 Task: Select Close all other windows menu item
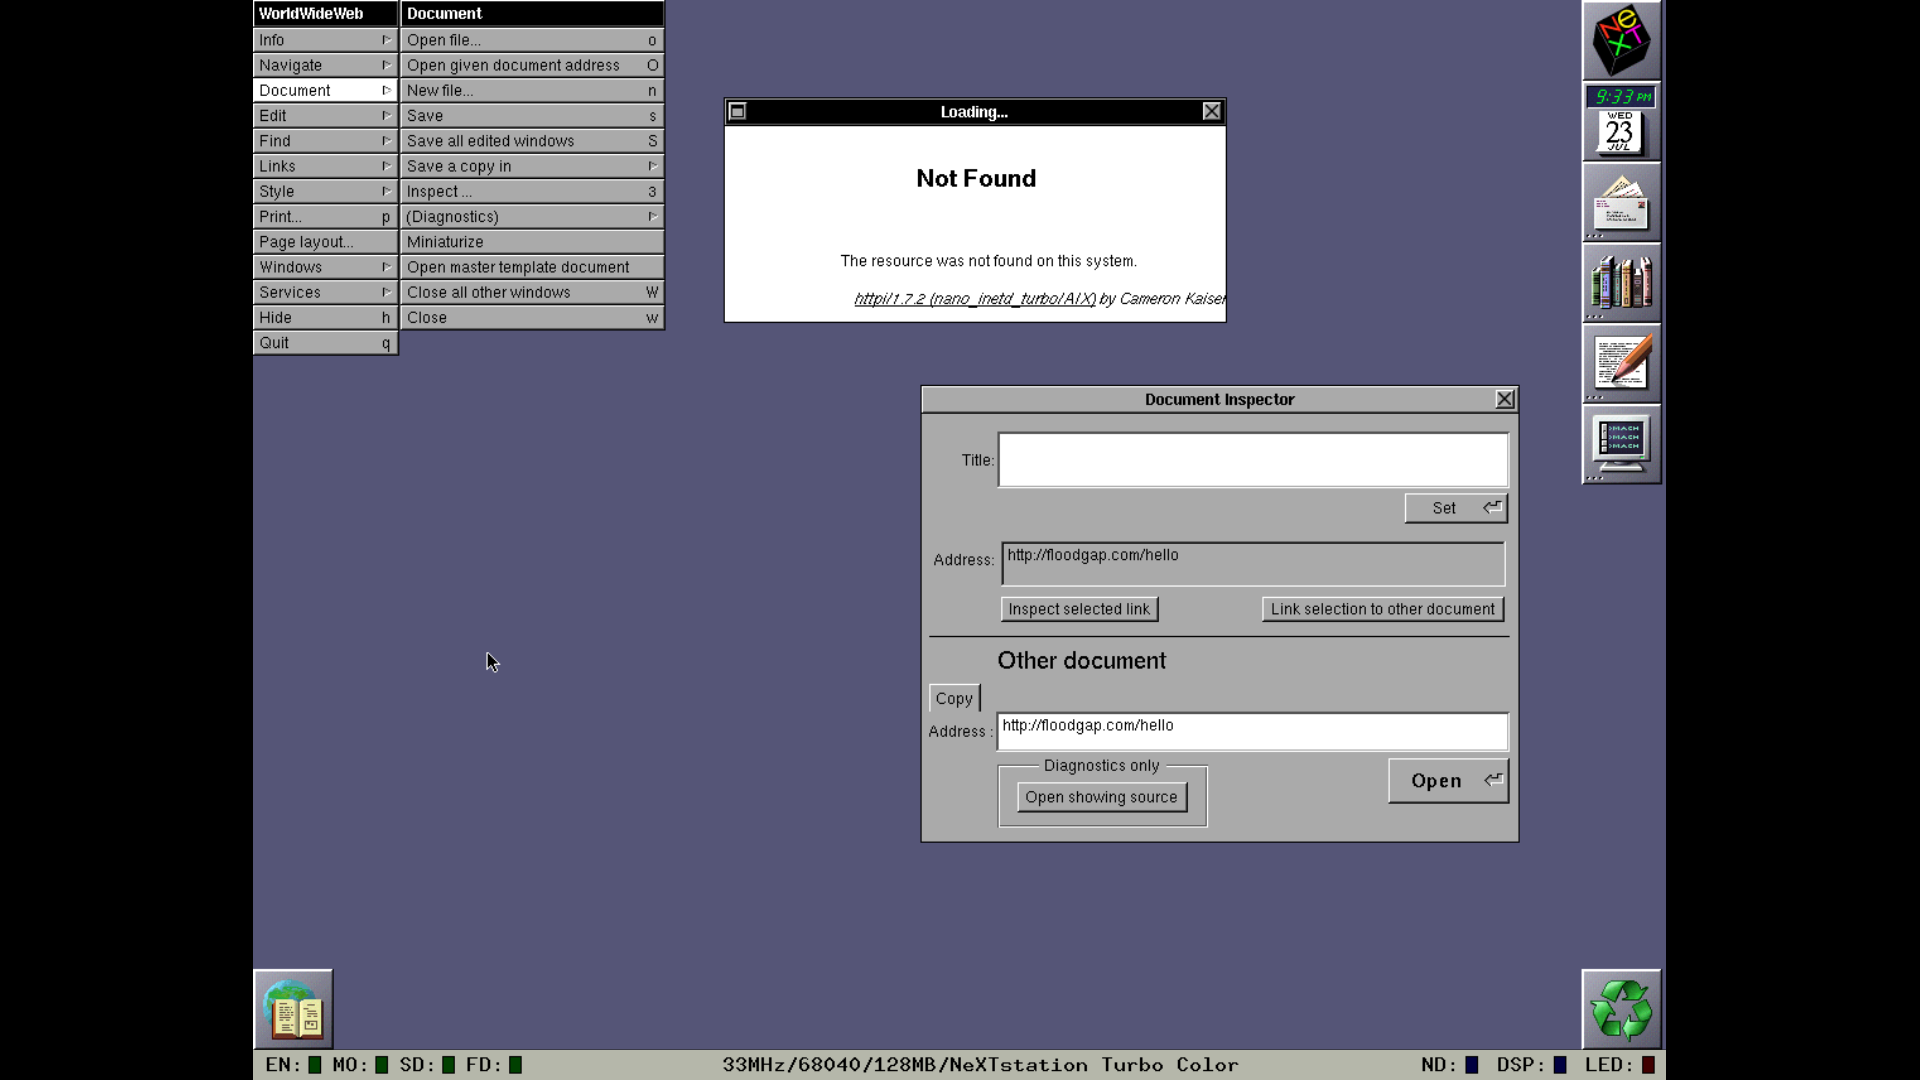[531, 292]
